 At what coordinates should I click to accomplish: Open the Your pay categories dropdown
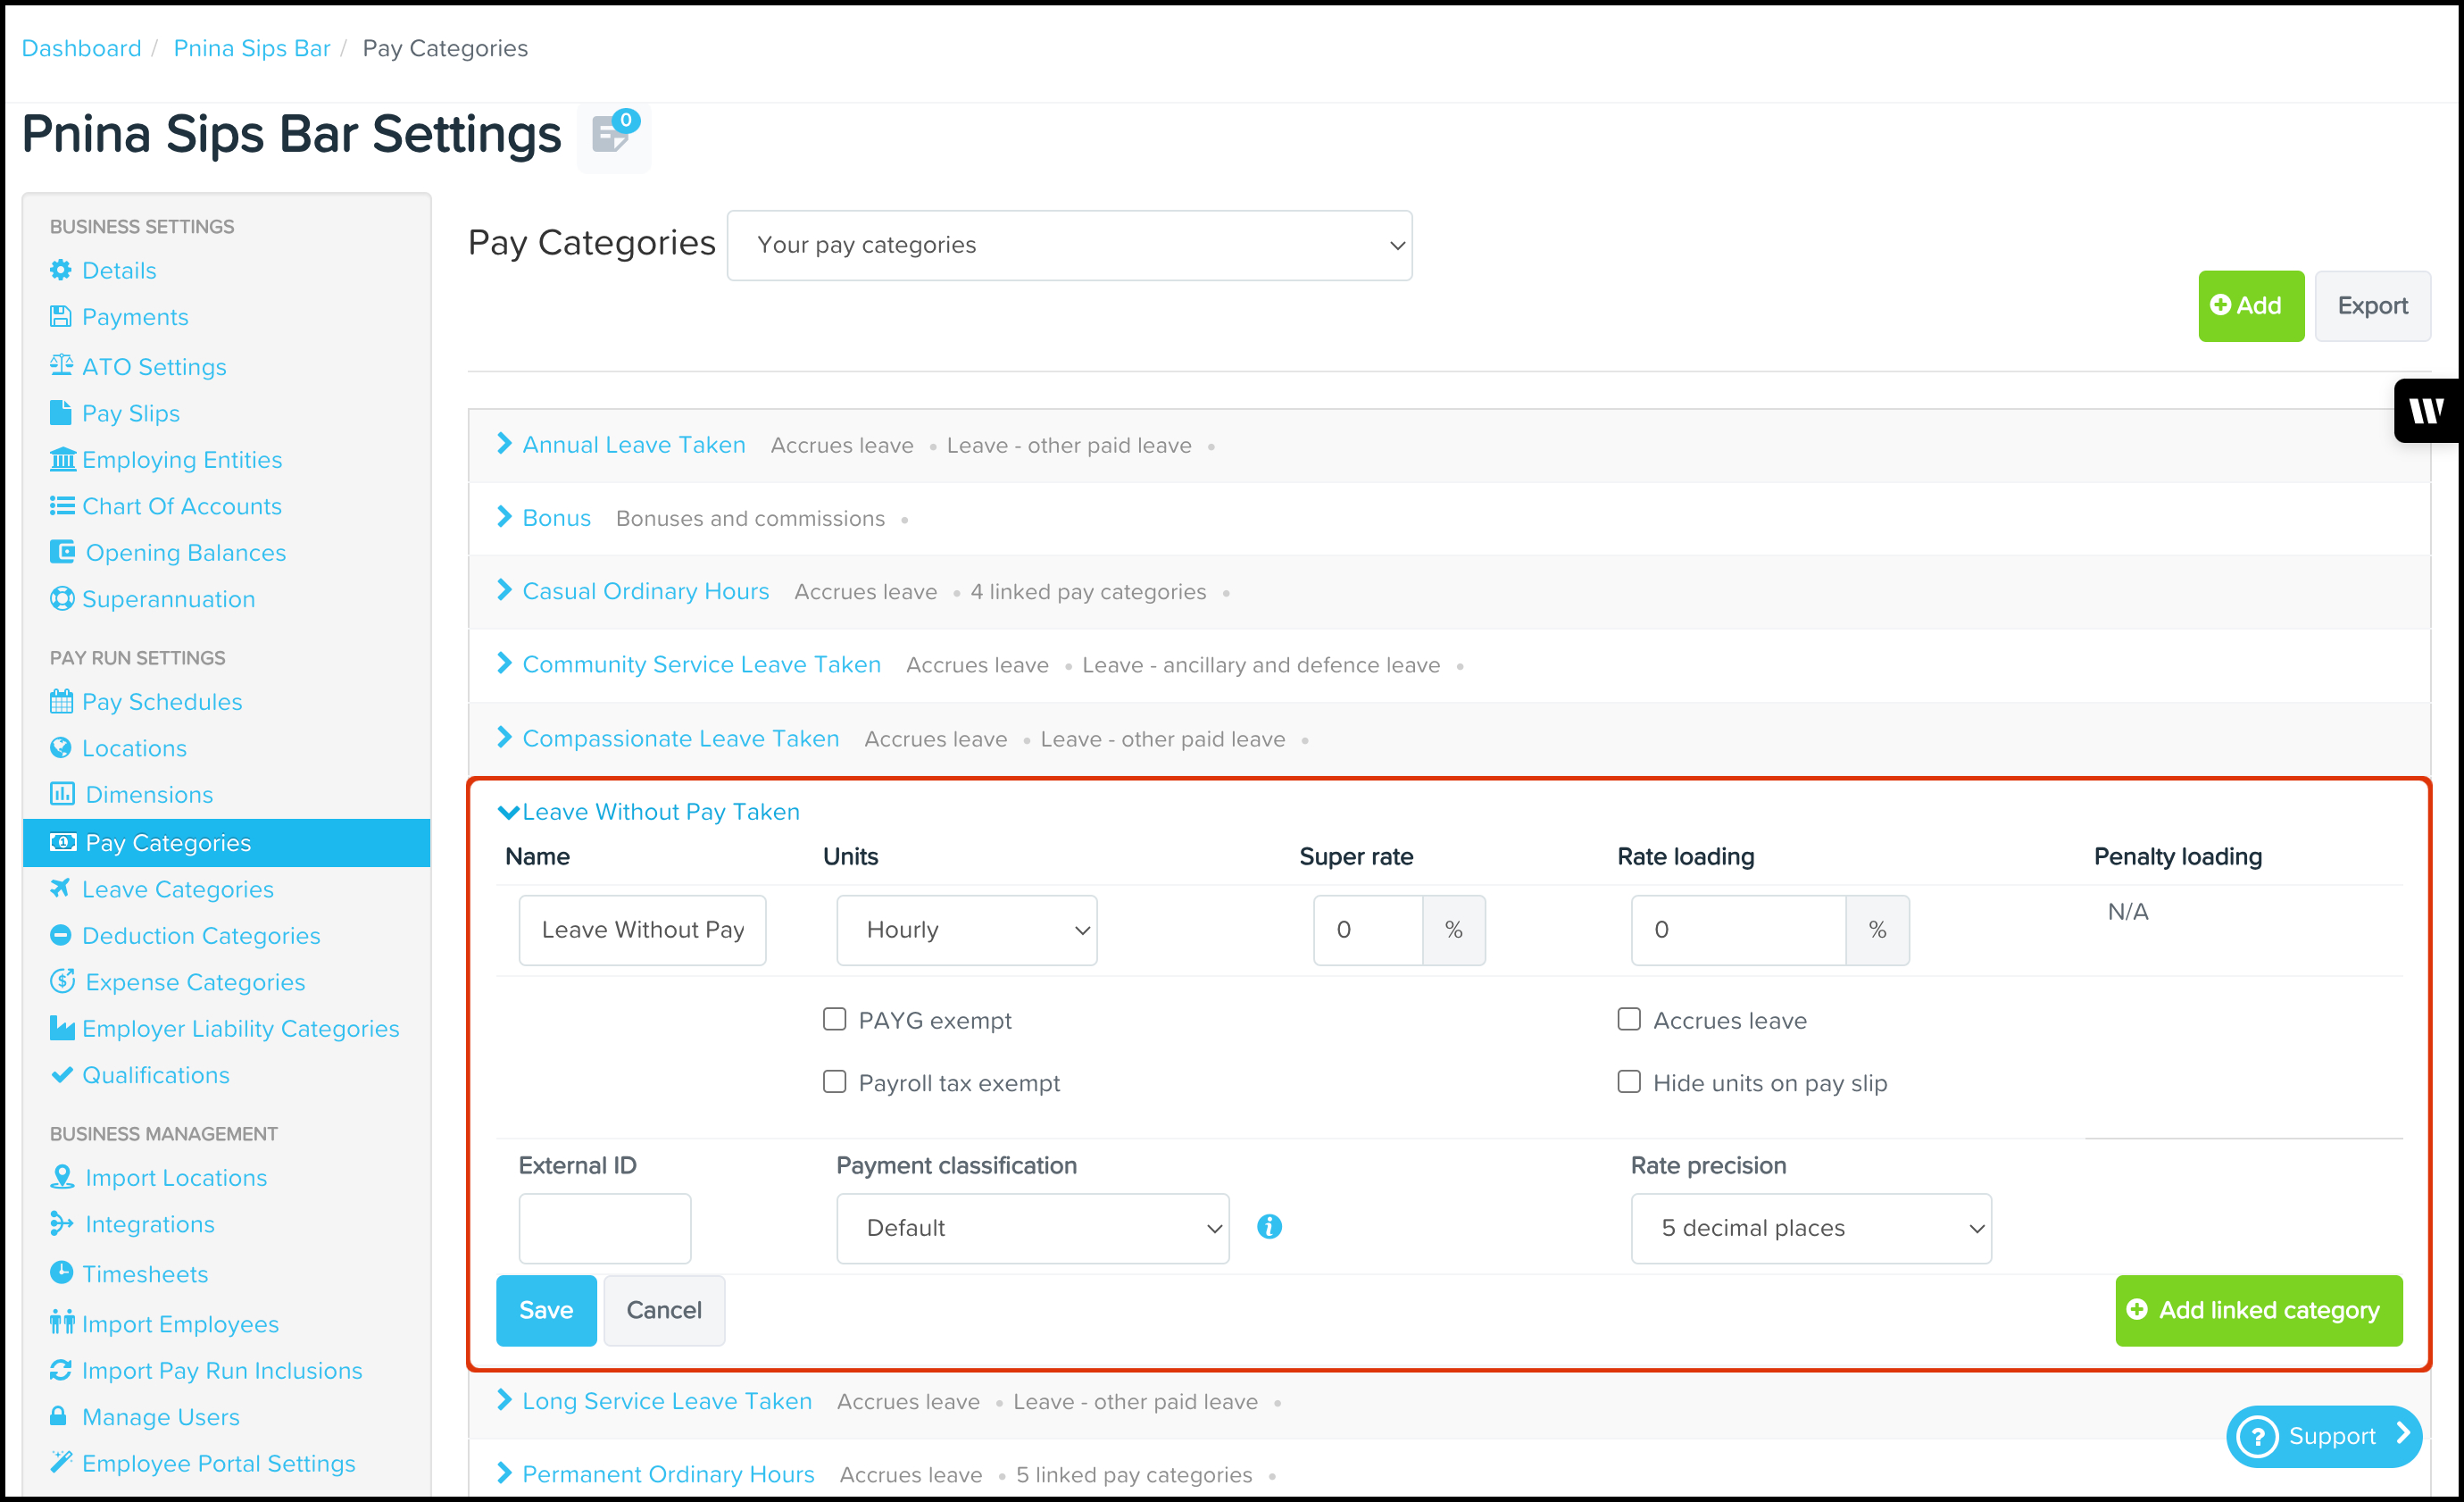pos(1069,245)
